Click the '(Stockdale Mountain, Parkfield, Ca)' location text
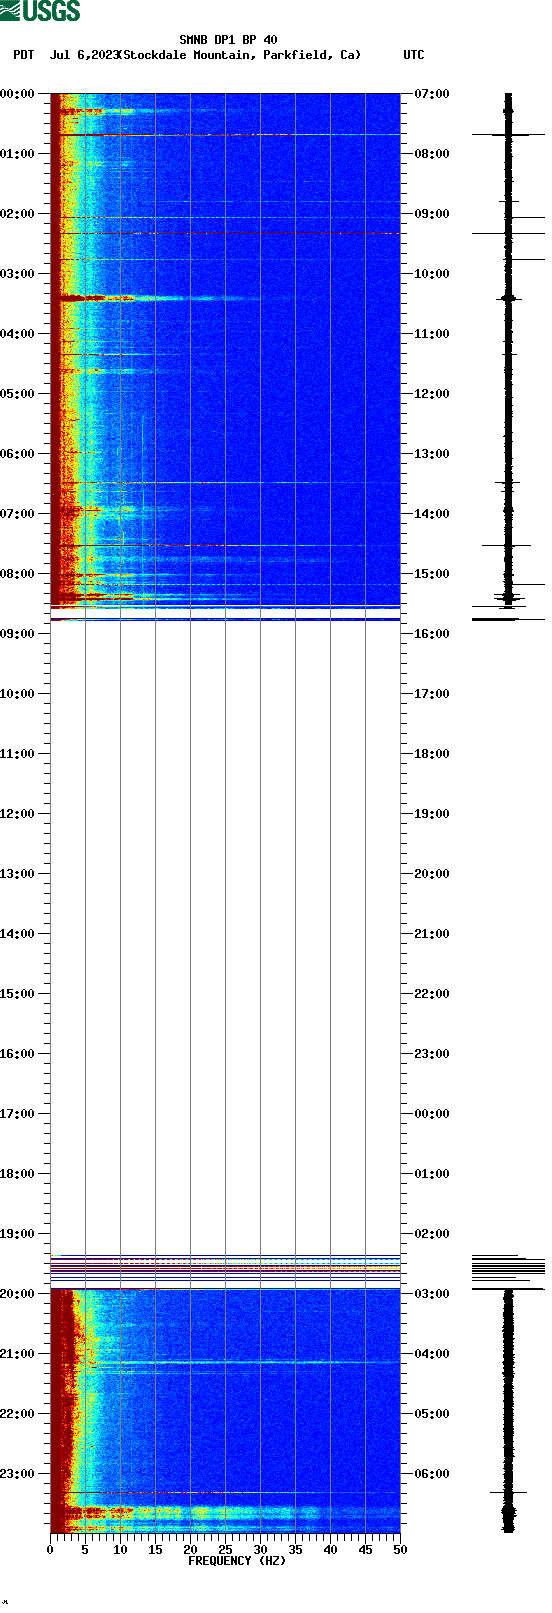The height and width of the screenshot is (1613, 552). pos(239,55)
